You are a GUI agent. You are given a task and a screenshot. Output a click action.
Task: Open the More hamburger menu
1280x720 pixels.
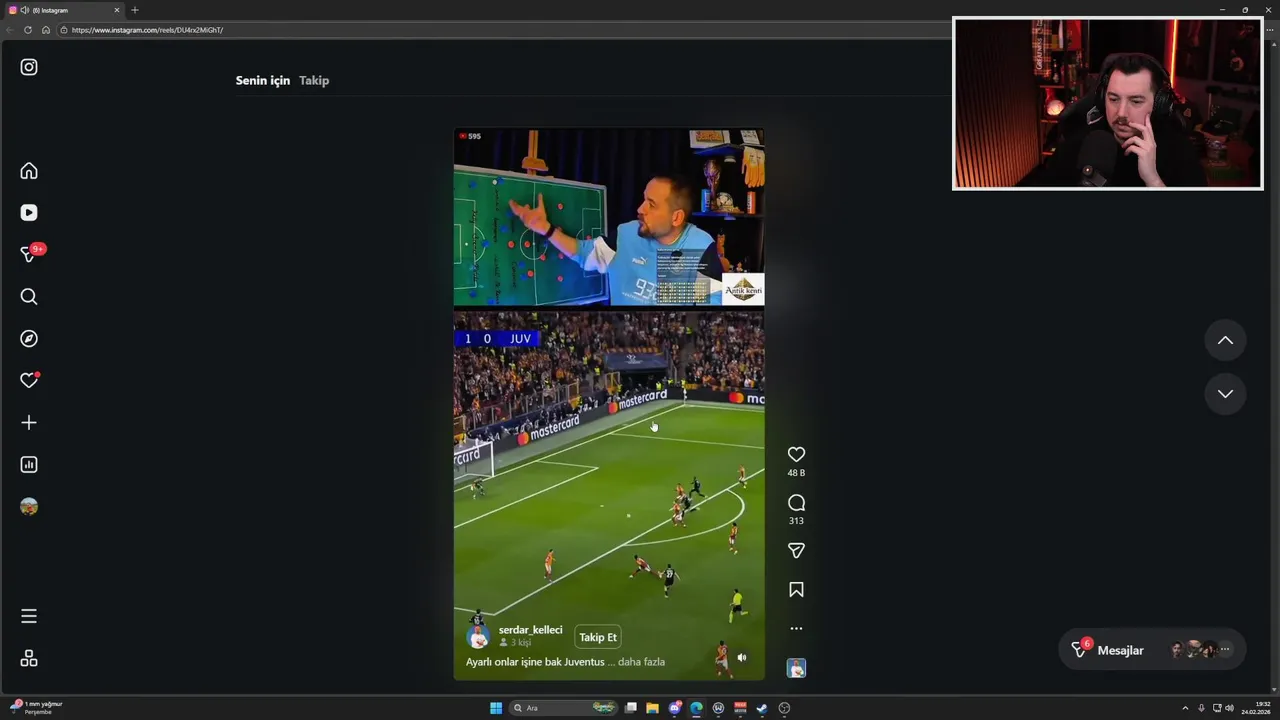29,617
